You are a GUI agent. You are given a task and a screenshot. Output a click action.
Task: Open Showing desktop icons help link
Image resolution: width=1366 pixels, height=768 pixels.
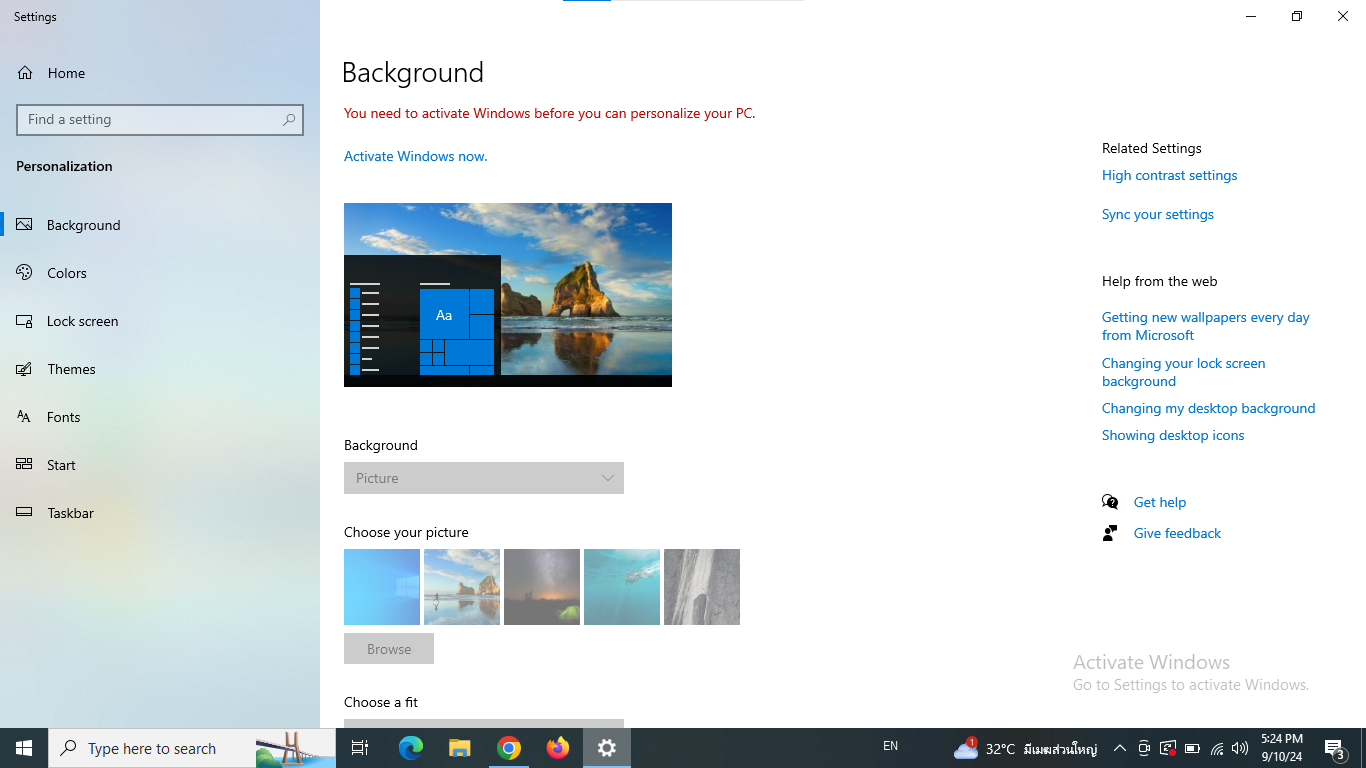click(x=1173, y=435)
